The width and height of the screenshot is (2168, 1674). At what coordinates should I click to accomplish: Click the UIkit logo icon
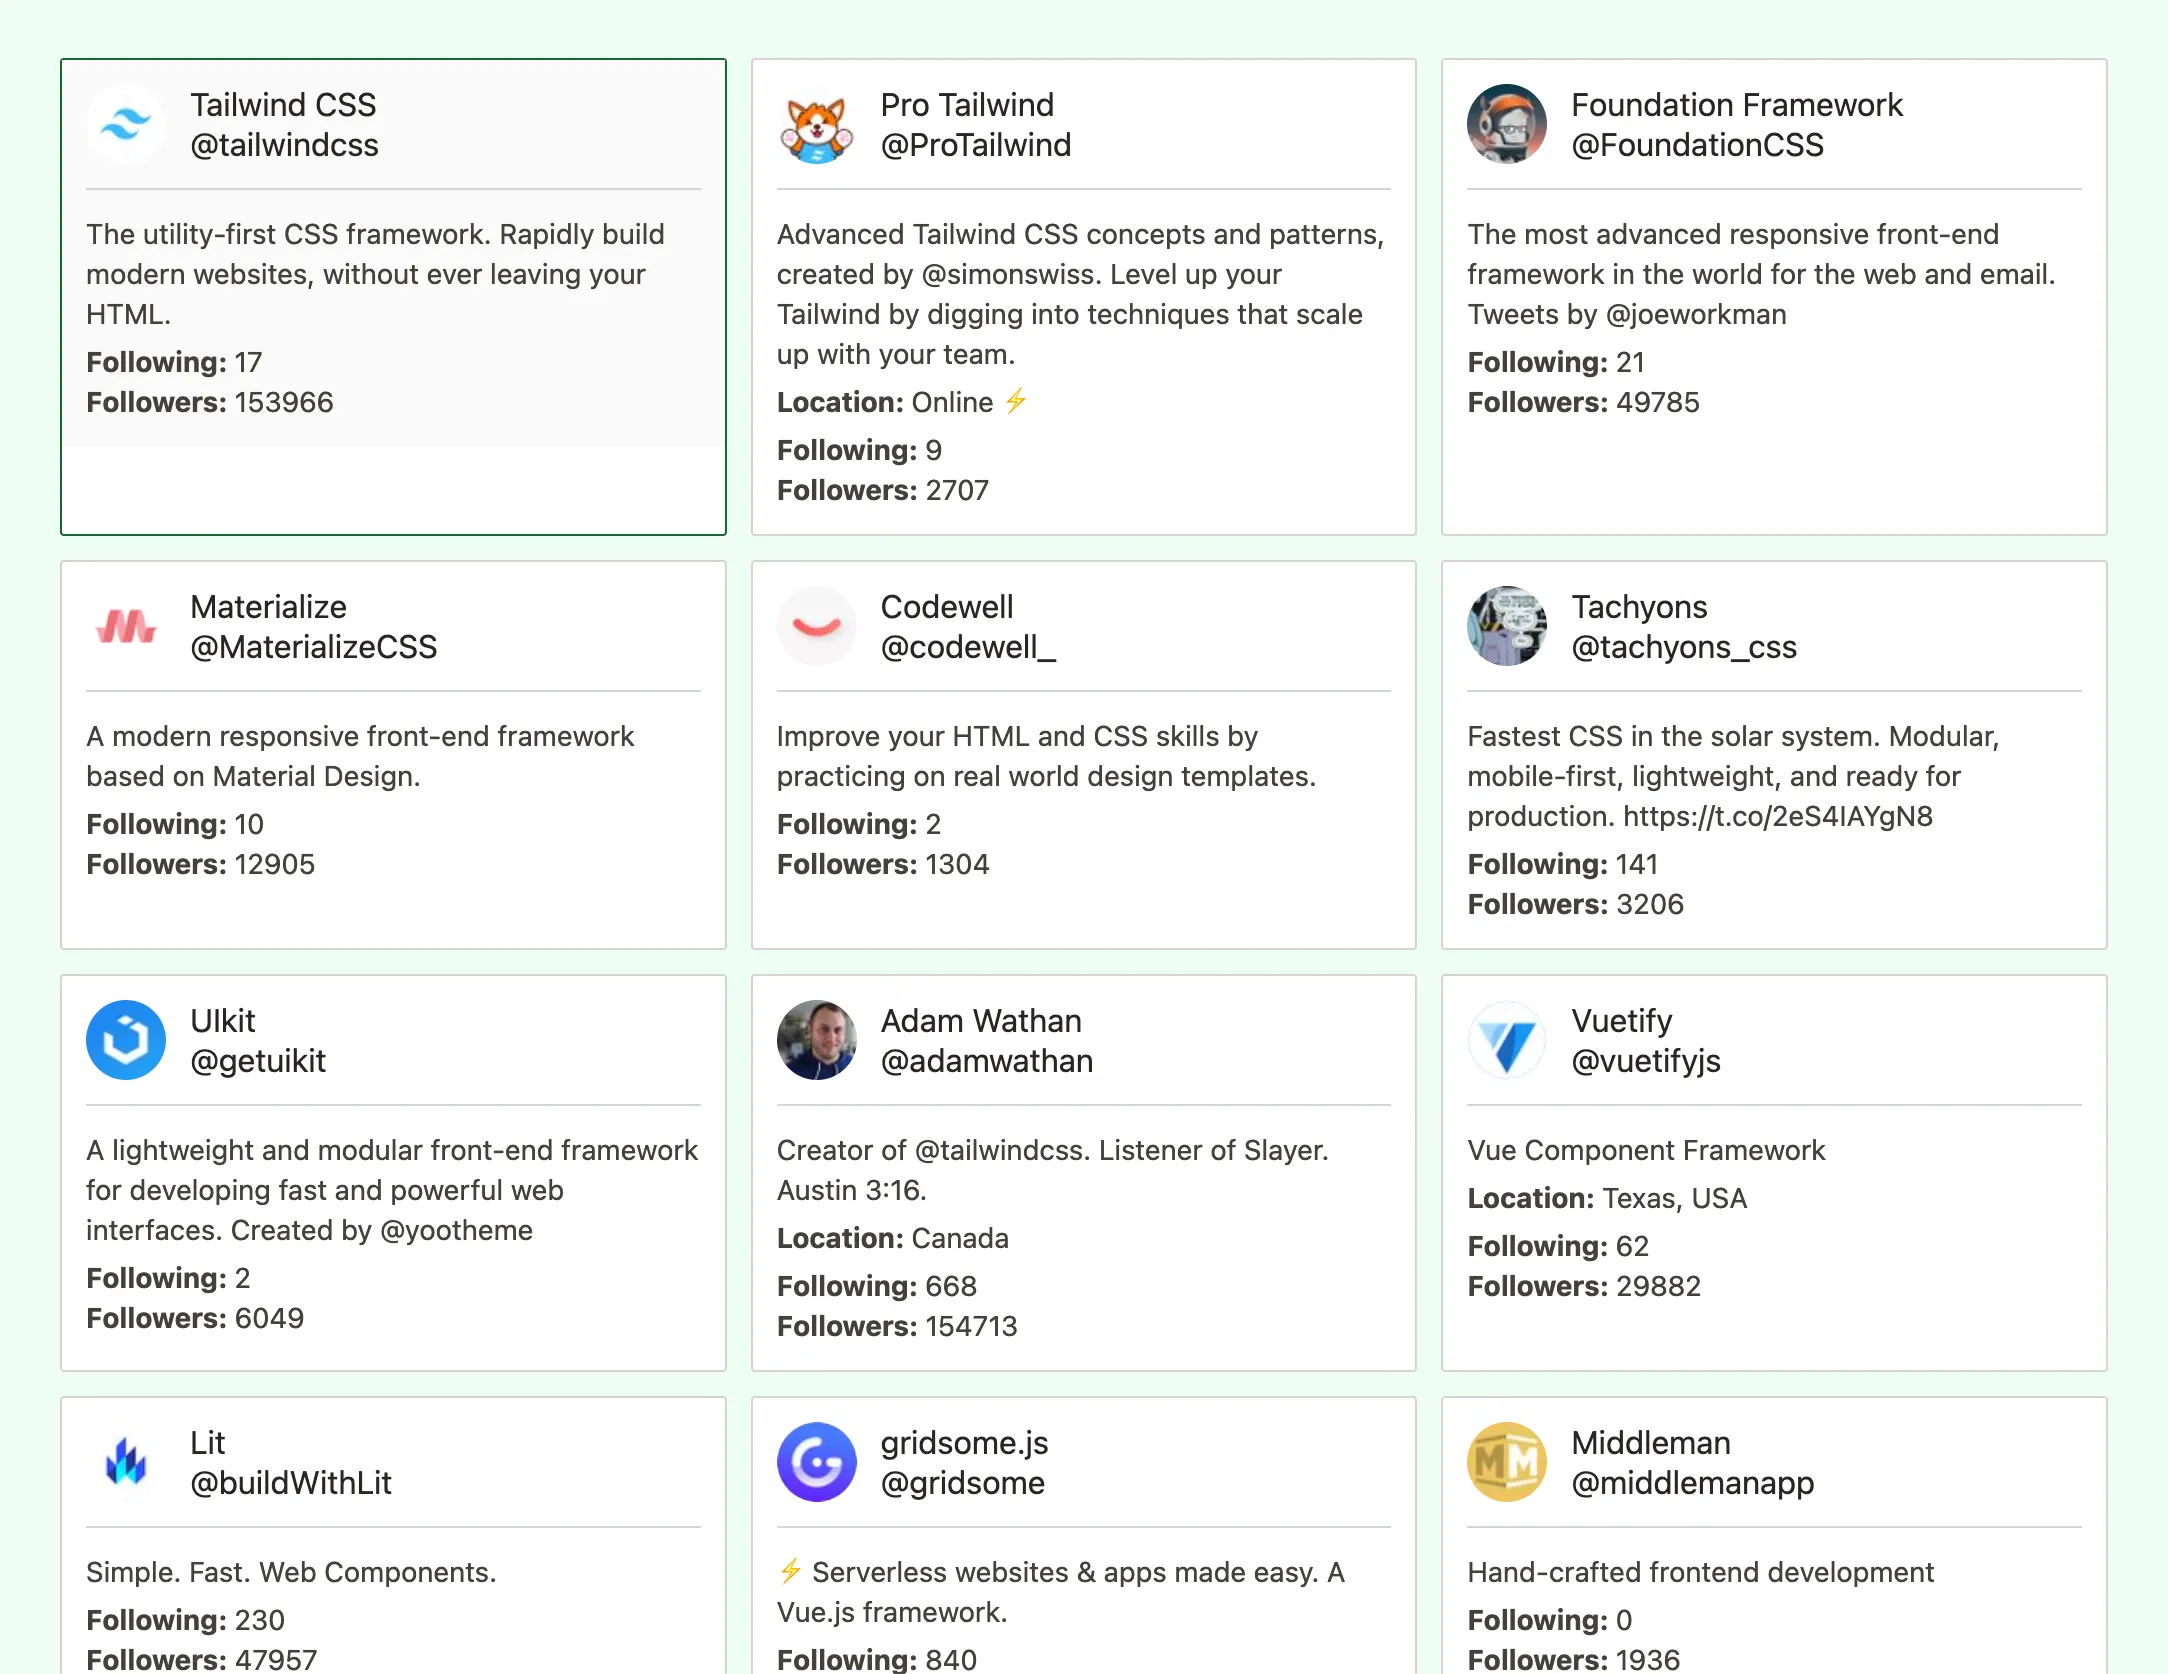click(x=126, y=1040)
